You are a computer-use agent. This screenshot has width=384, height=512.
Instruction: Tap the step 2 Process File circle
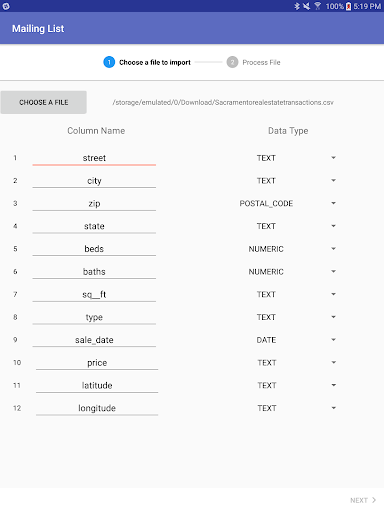pyautogui.click(x=232, y=62)
